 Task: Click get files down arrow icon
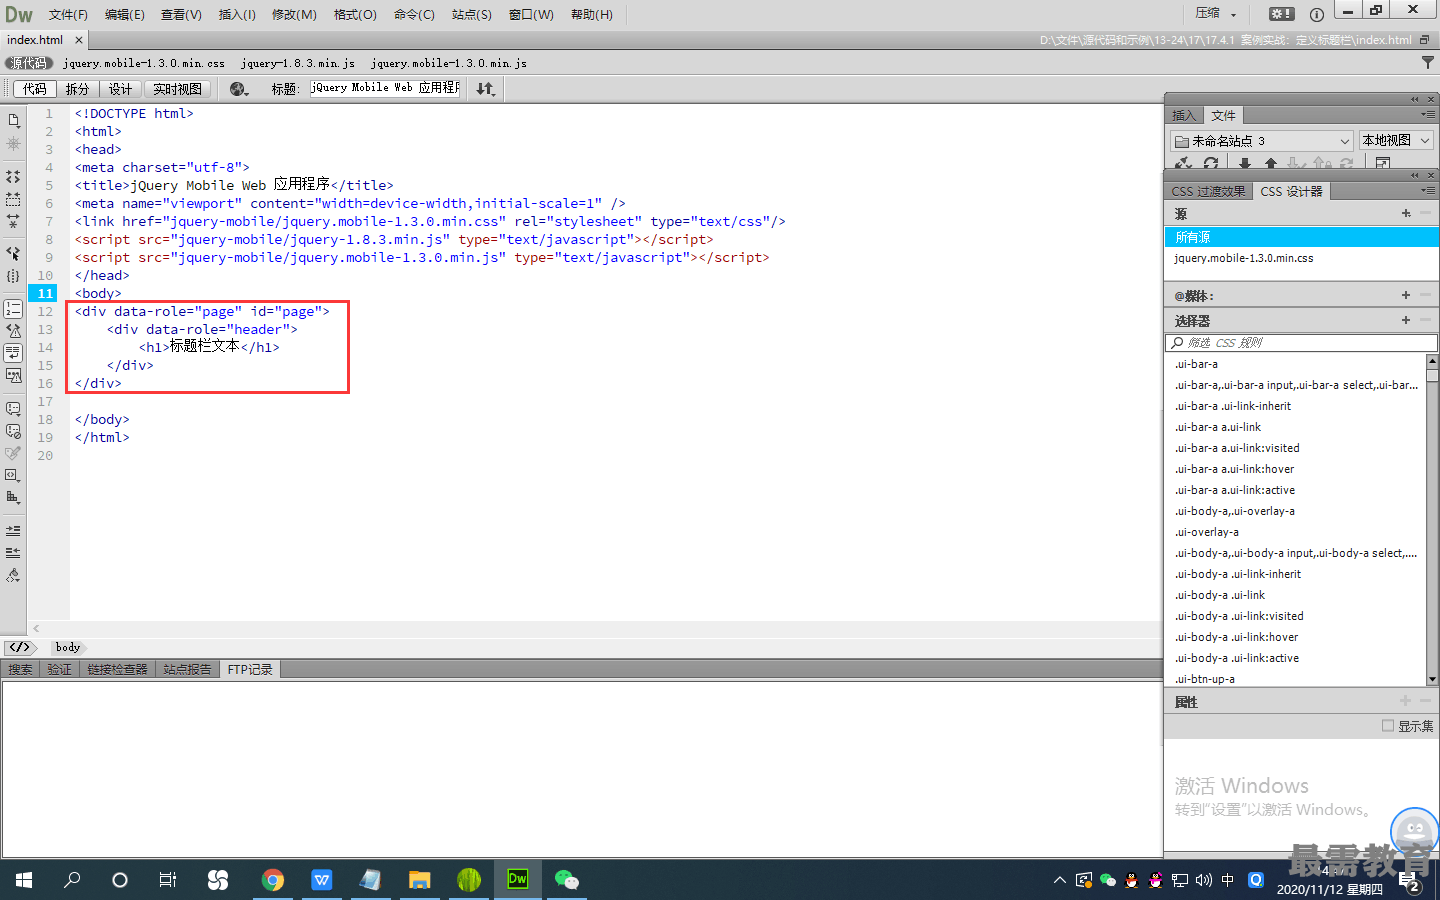point(1245,163)
